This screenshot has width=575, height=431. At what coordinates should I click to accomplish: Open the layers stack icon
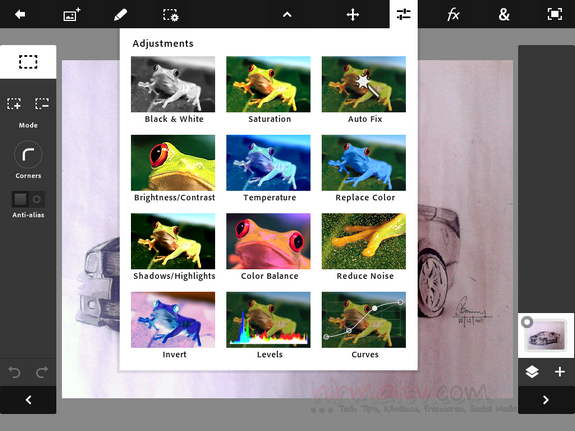click(532, 372)
